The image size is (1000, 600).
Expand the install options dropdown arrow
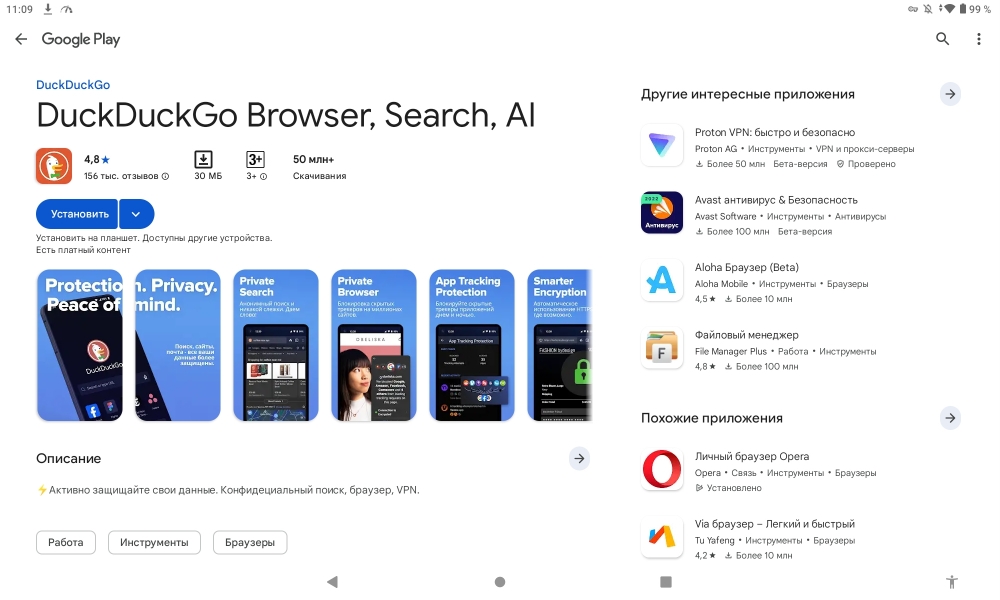[x=136, y=214]
